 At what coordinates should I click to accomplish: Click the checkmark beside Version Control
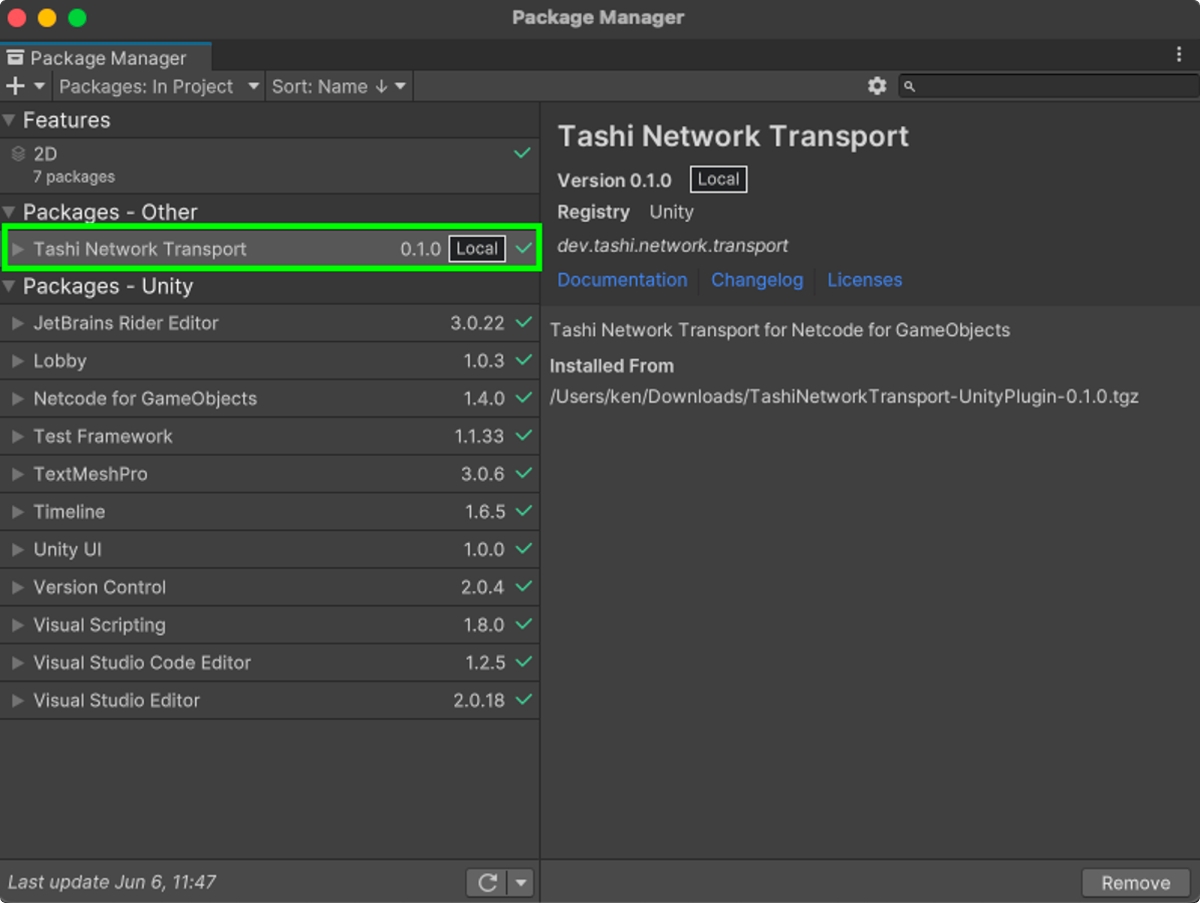coord(523,587)
